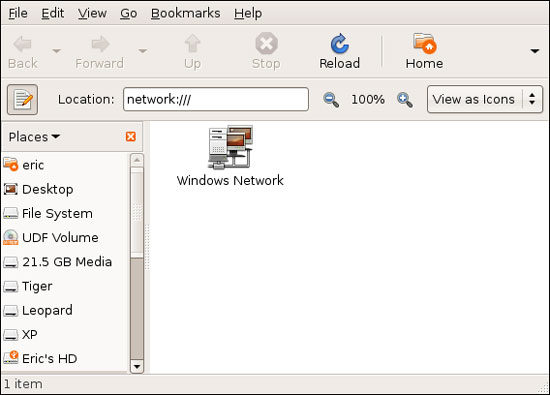Open the Windows Network icon

[x=230, y=148]
